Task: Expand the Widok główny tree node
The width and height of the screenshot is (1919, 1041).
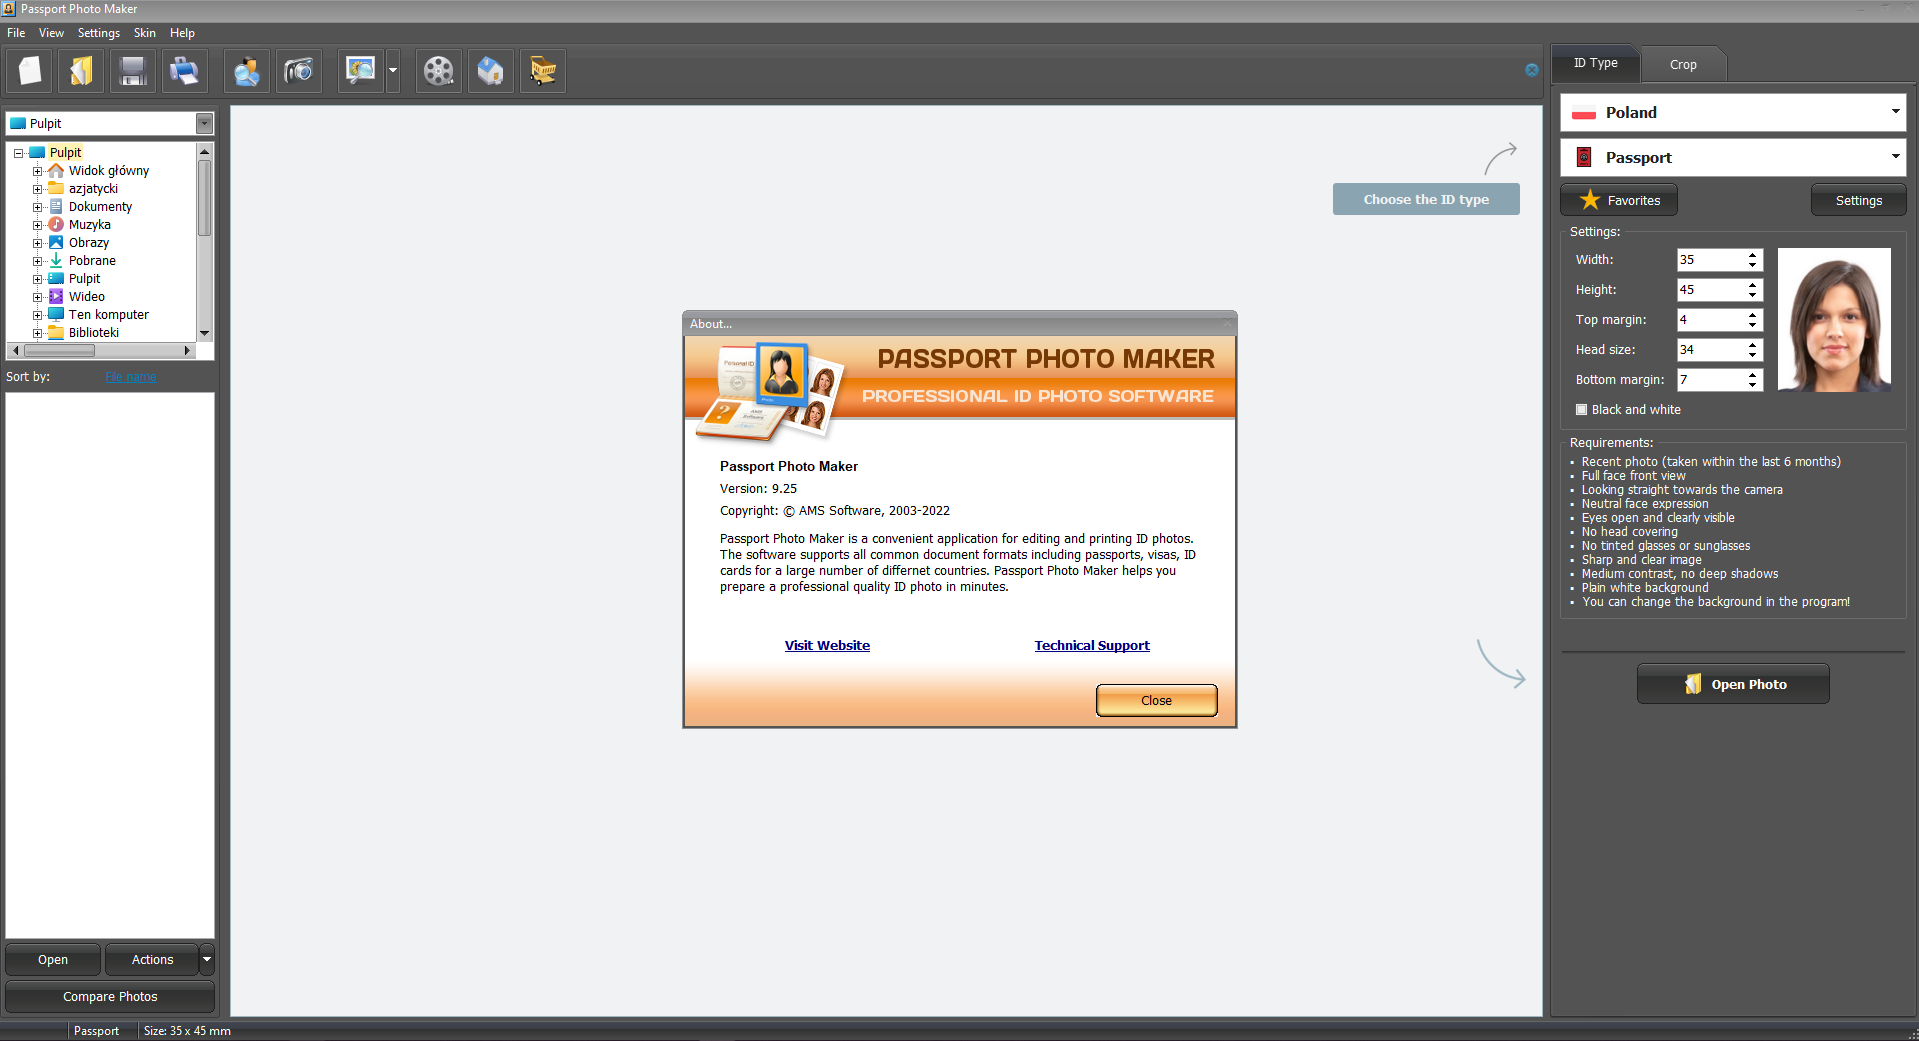Action: pyautogui.click(x=37, y=171)
